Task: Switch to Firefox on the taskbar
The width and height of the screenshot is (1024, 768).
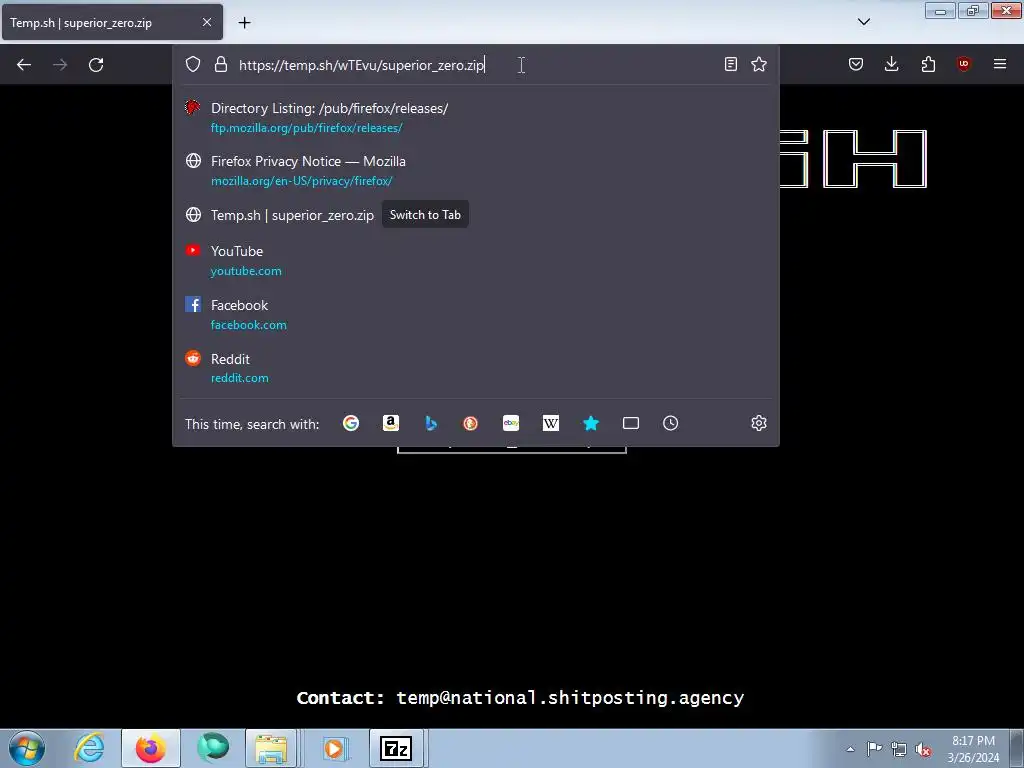Action: point(151,748)
